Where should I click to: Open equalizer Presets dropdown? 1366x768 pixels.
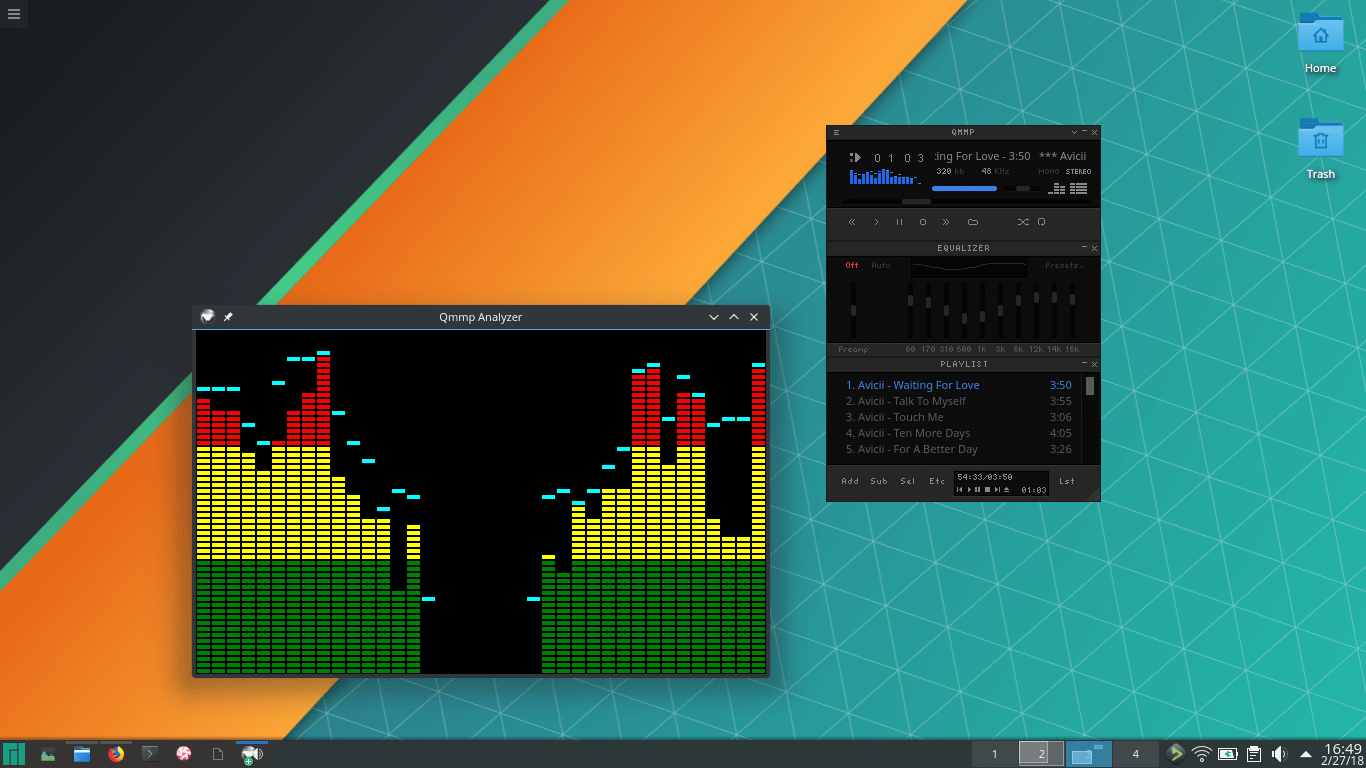point(1064,265)
